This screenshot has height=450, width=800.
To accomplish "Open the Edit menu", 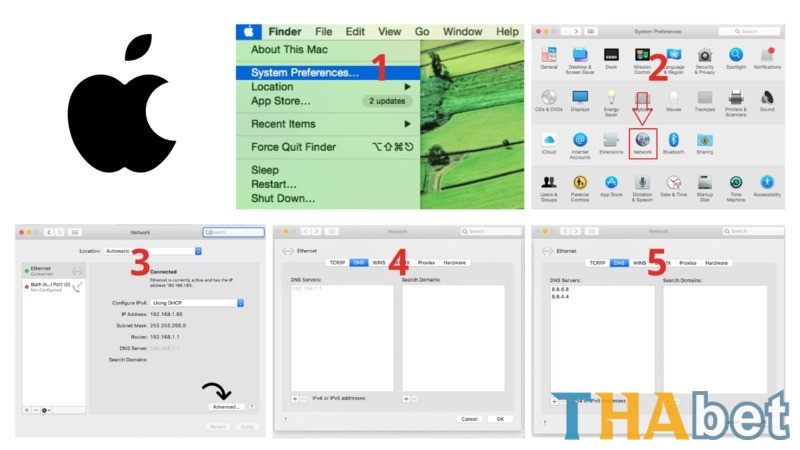I will click(x=355, y=32).
